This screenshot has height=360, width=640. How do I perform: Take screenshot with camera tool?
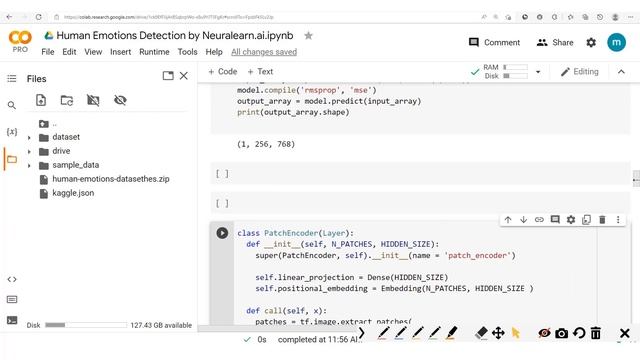pos(561,333)
